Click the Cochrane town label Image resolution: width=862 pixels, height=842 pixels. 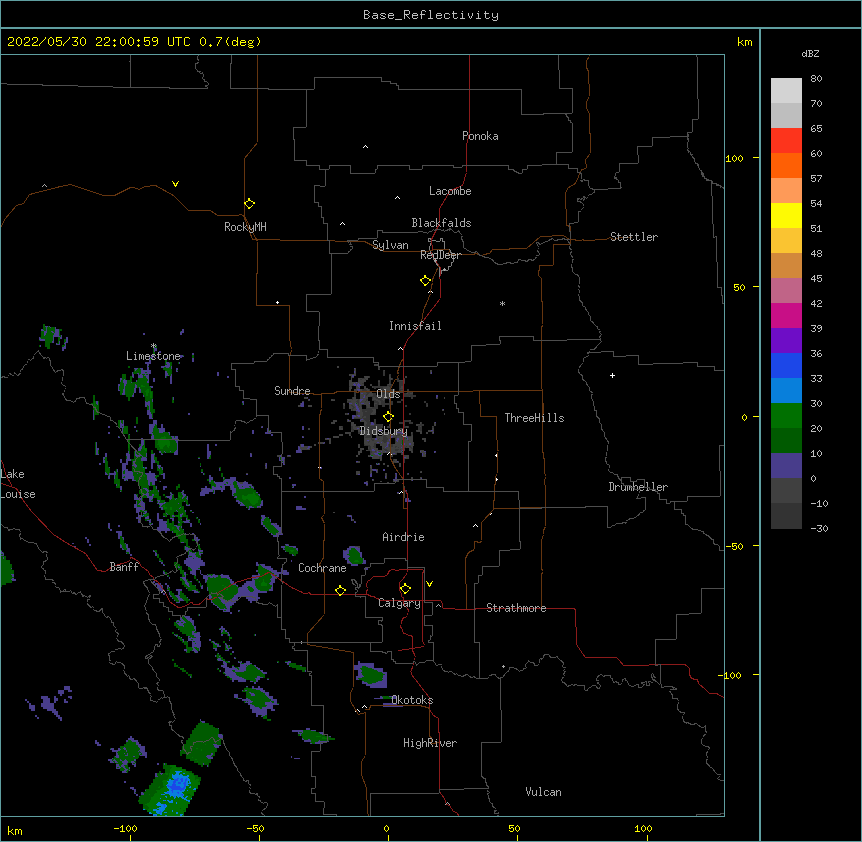[x=322, y=568]
